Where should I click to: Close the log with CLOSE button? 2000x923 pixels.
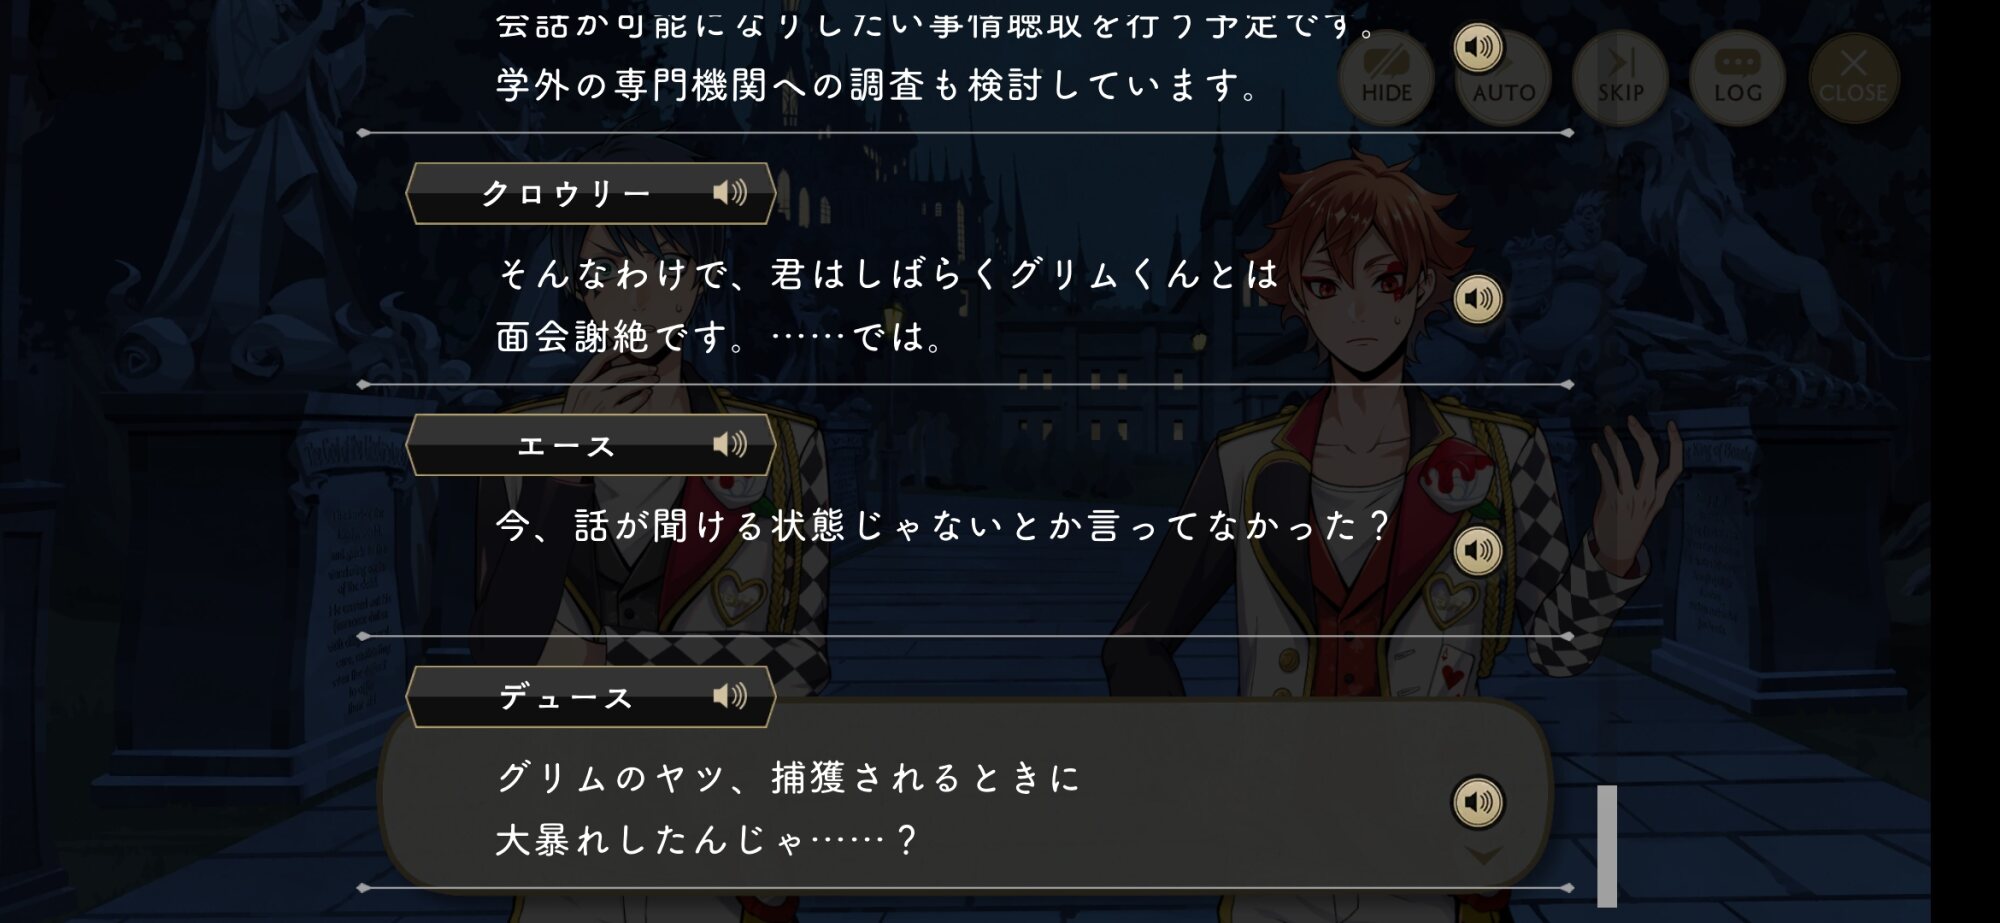[1853, 79]
